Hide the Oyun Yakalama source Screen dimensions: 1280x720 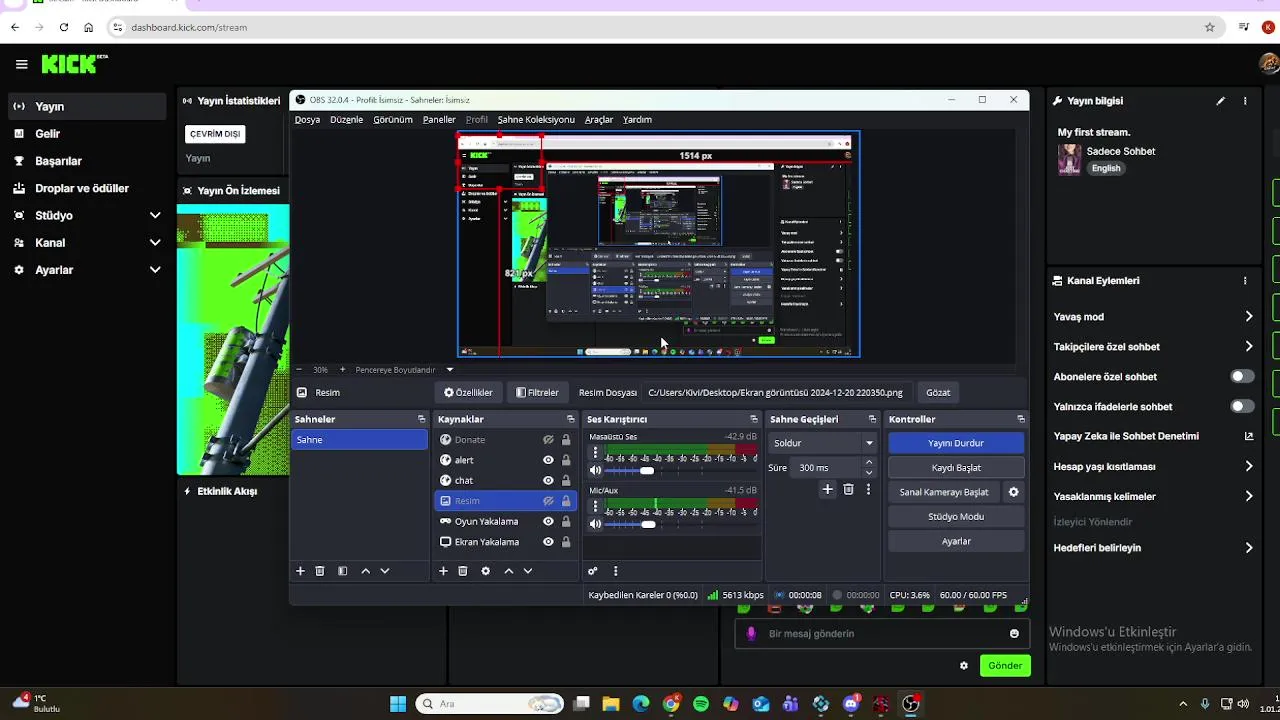coord(548,521)
